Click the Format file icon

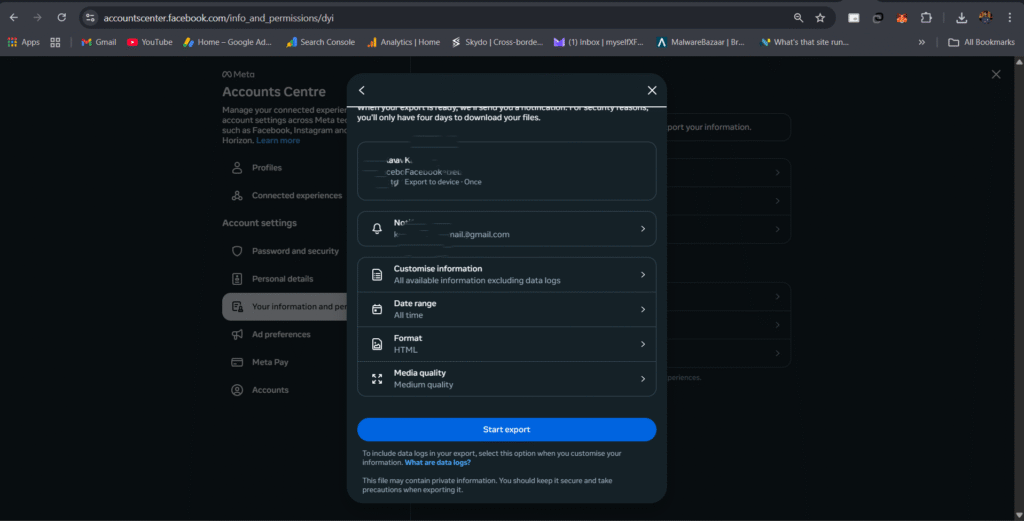377,344
